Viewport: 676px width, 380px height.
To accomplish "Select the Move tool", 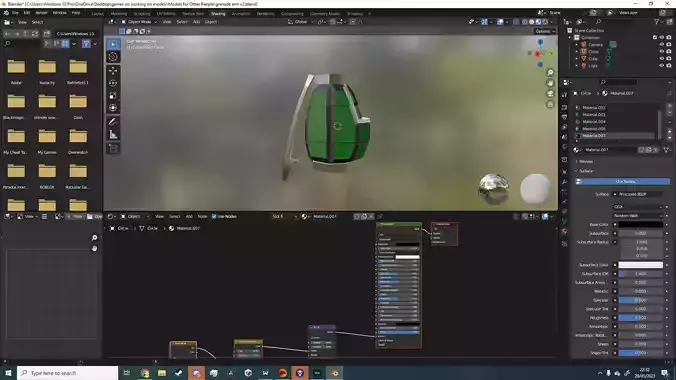I will [113, 70].
